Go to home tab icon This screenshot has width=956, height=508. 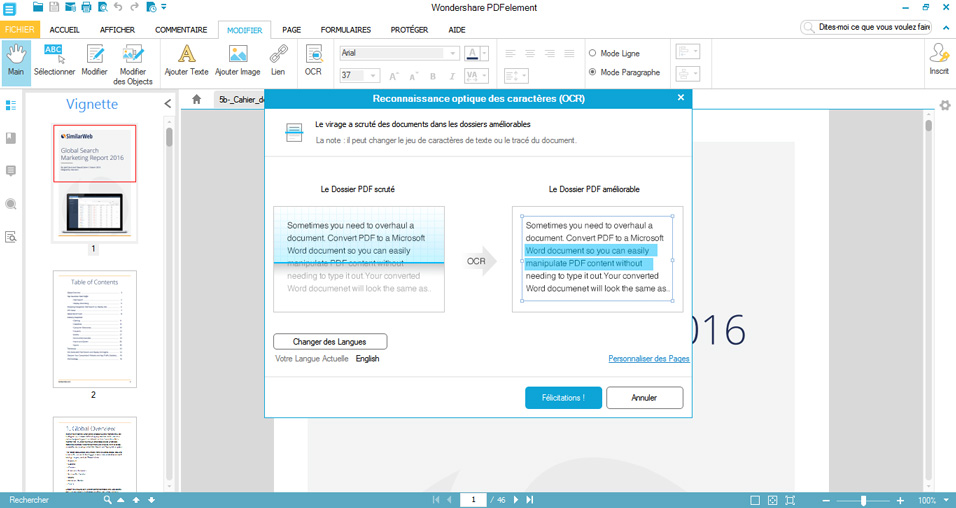tap(196, 99)
